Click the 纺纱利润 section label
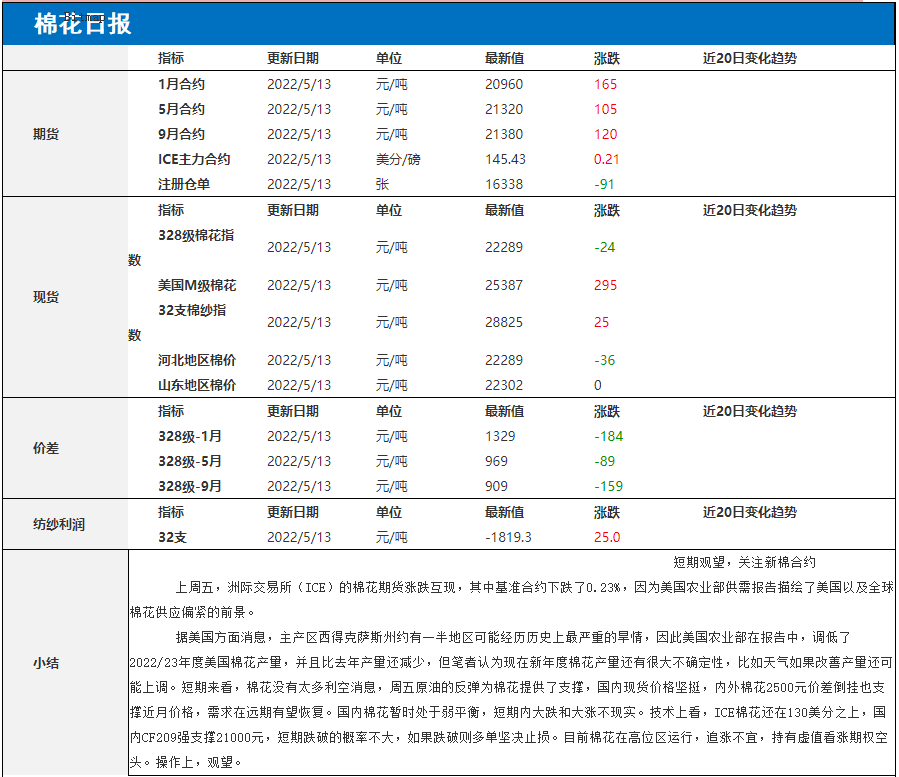This screenshot has width=899, height=777. 58,524
